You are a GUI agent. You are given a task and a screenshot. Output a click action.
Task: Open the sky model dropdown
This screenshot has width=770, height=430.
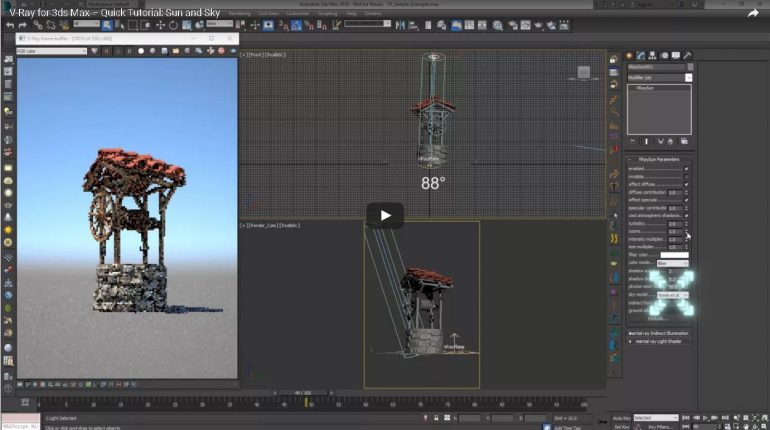(672, 295)
